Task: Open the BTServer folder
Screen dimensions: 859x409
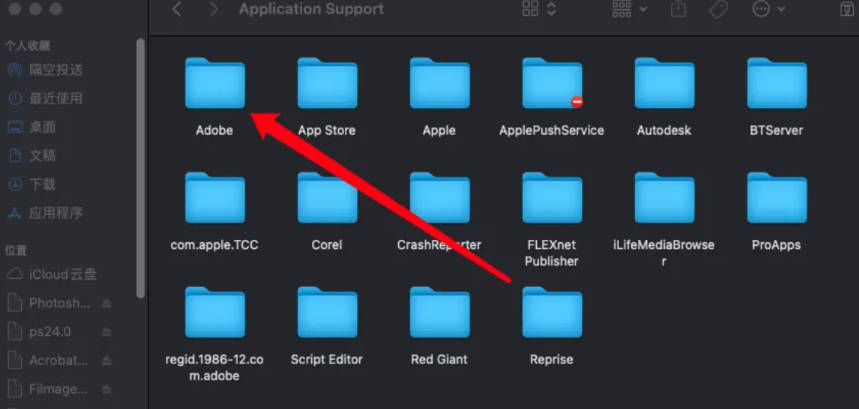Action: point(777,83)
